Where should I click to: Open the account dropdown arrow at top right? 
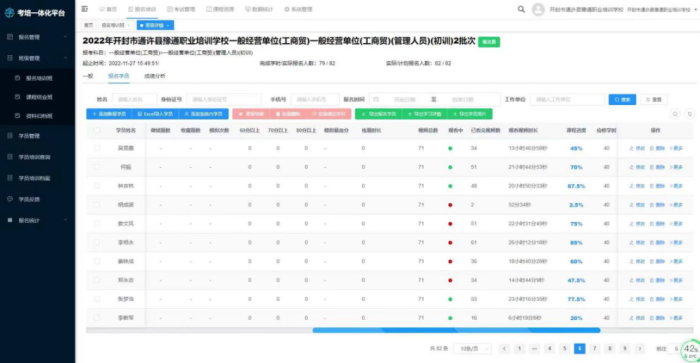pyautogui.click(x=696, y=9)
